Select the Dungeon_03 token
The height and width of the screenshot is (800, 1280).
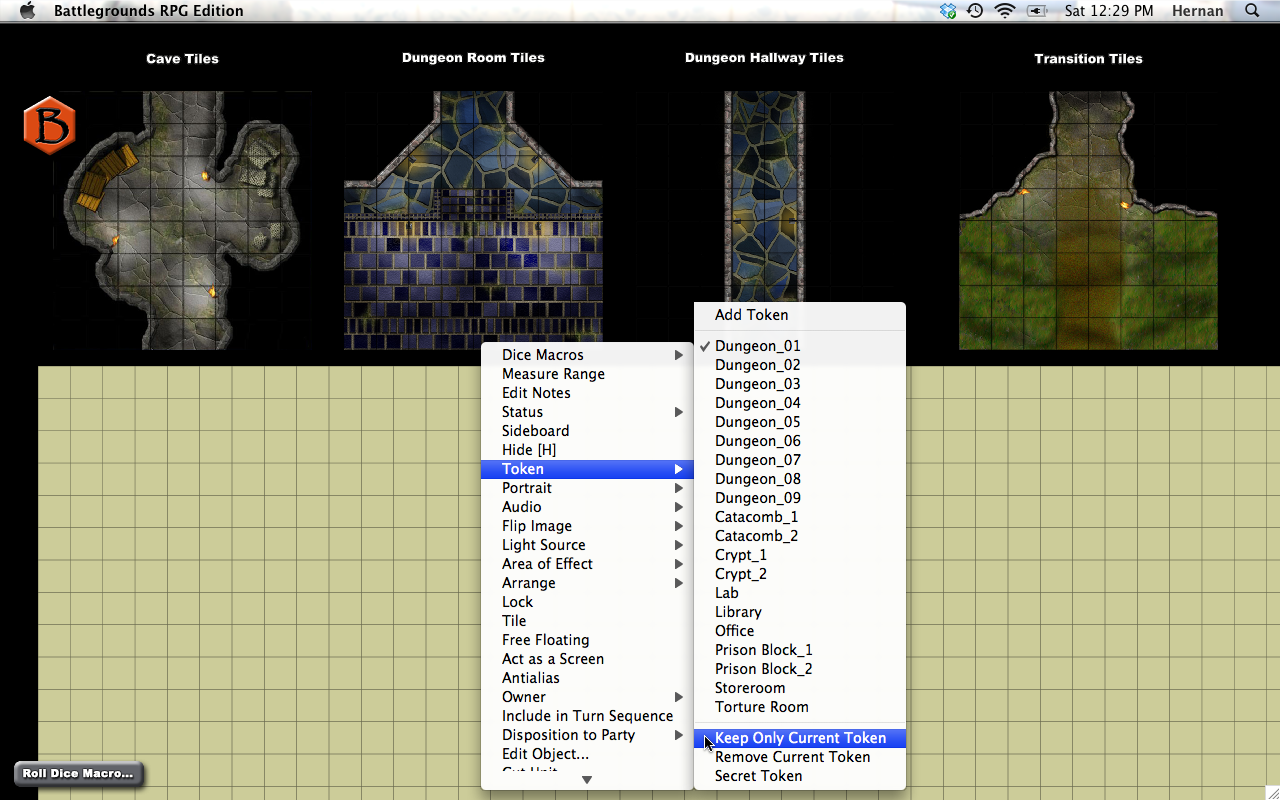coord(800,384)
